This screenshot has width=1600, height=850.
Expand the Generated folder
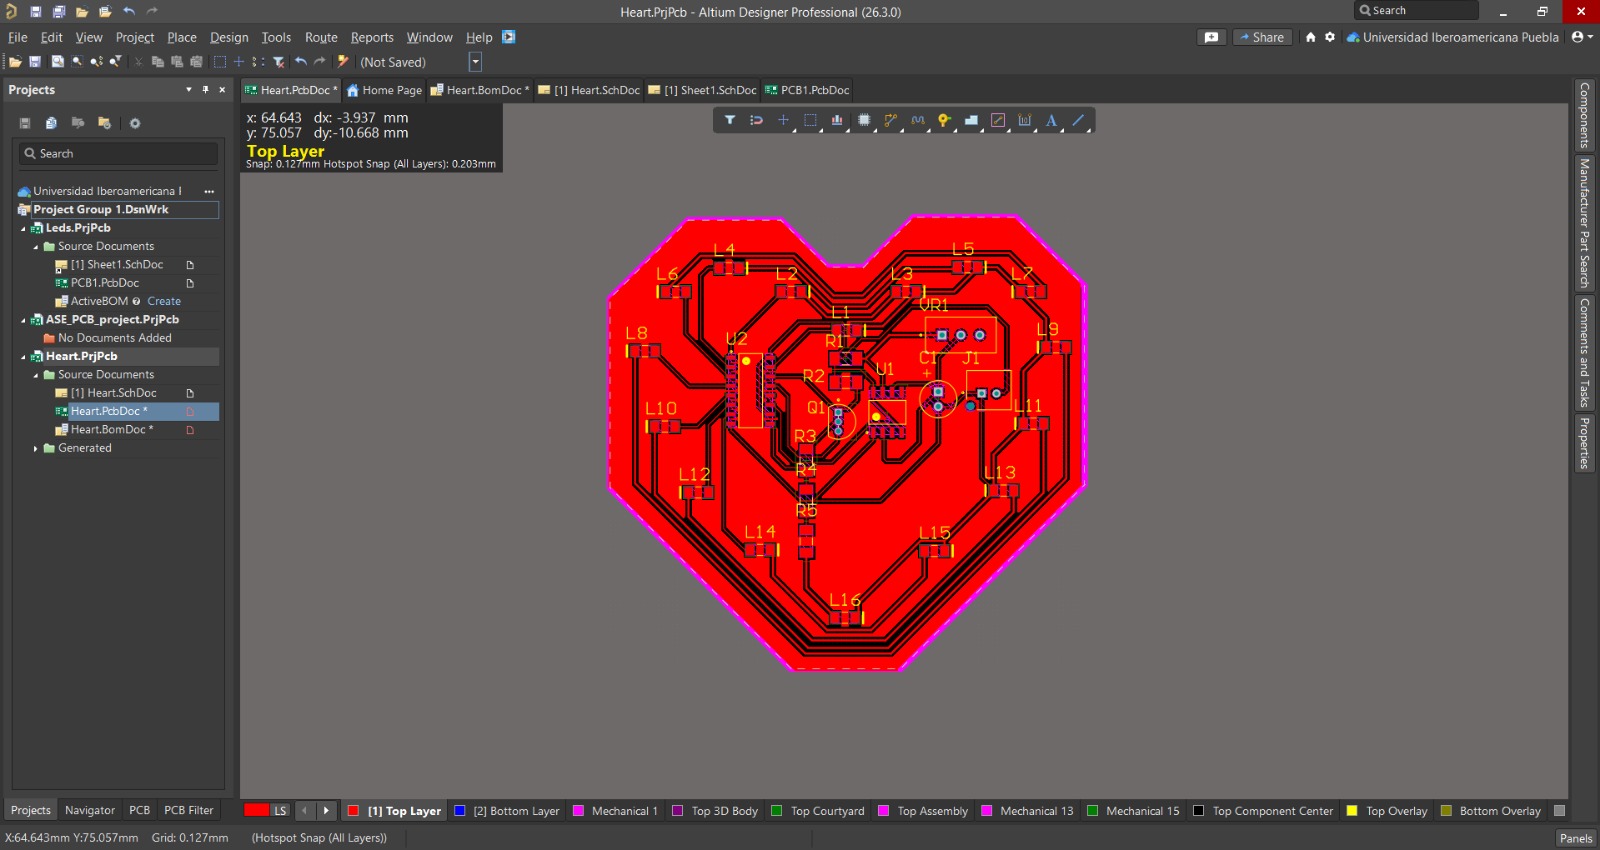click(36, 449)
